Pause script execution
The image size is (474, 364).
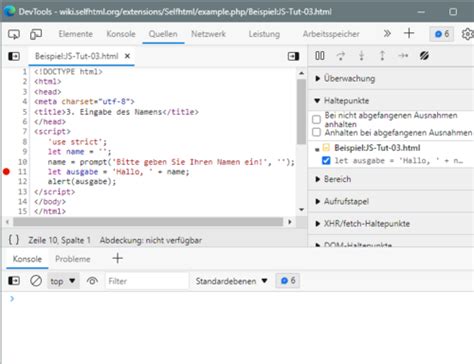(320, 56)
